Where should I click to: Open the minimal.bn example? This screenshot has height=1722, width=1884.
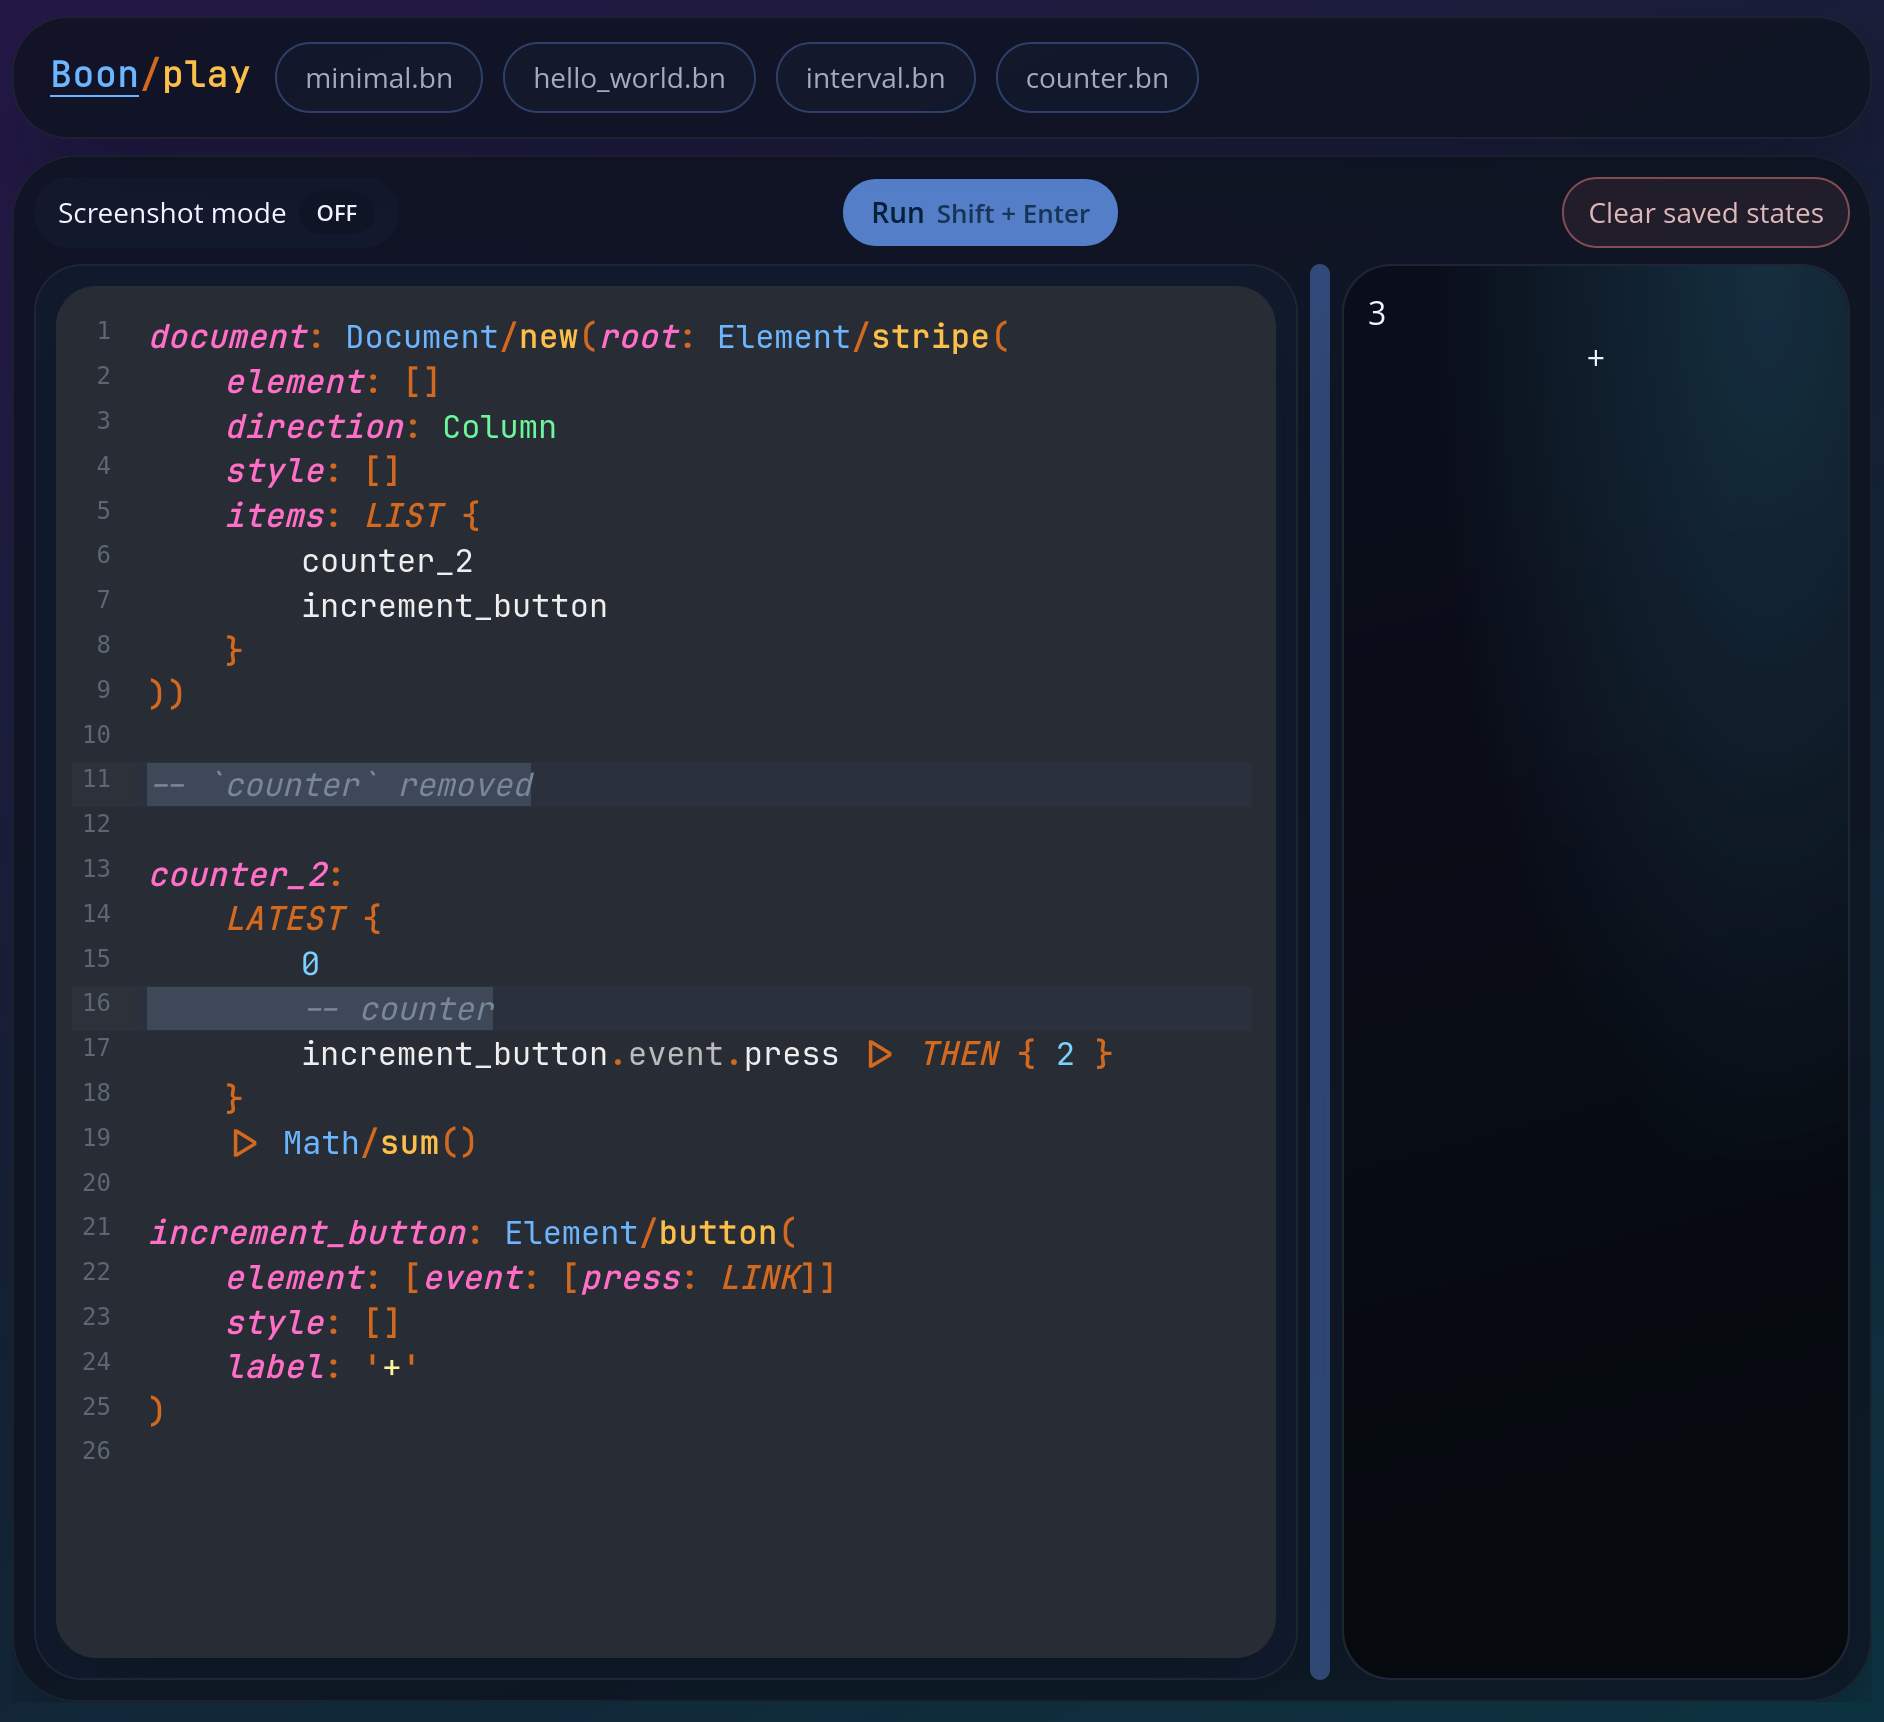(378, 78)
